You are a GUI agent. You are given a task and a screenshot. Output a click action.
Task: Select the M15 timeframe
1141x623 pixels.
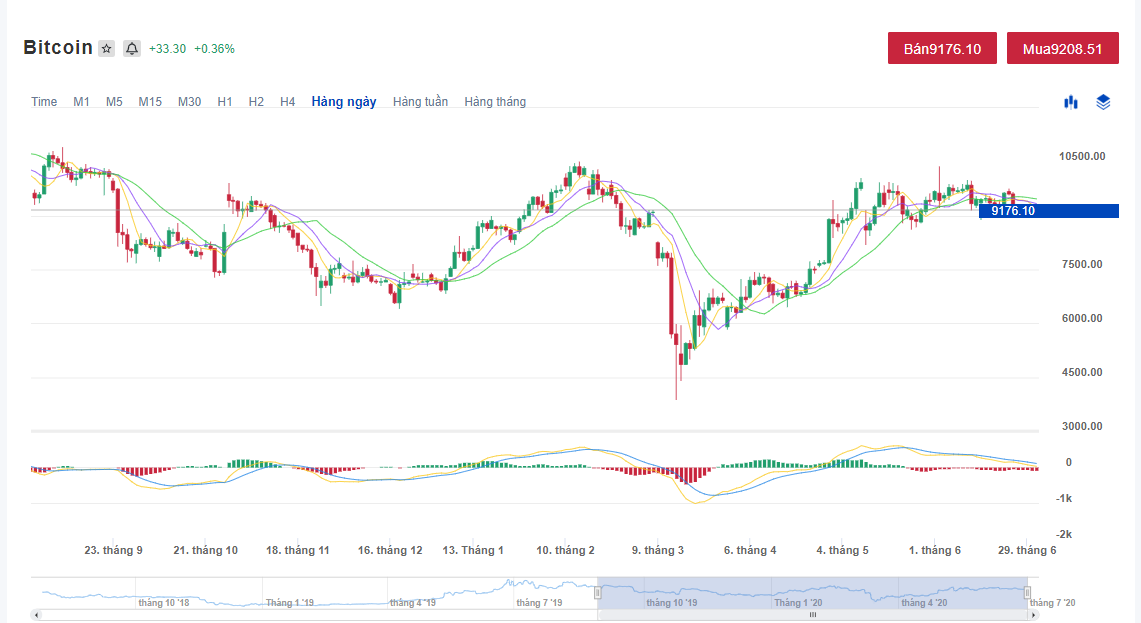coord(150,102)
